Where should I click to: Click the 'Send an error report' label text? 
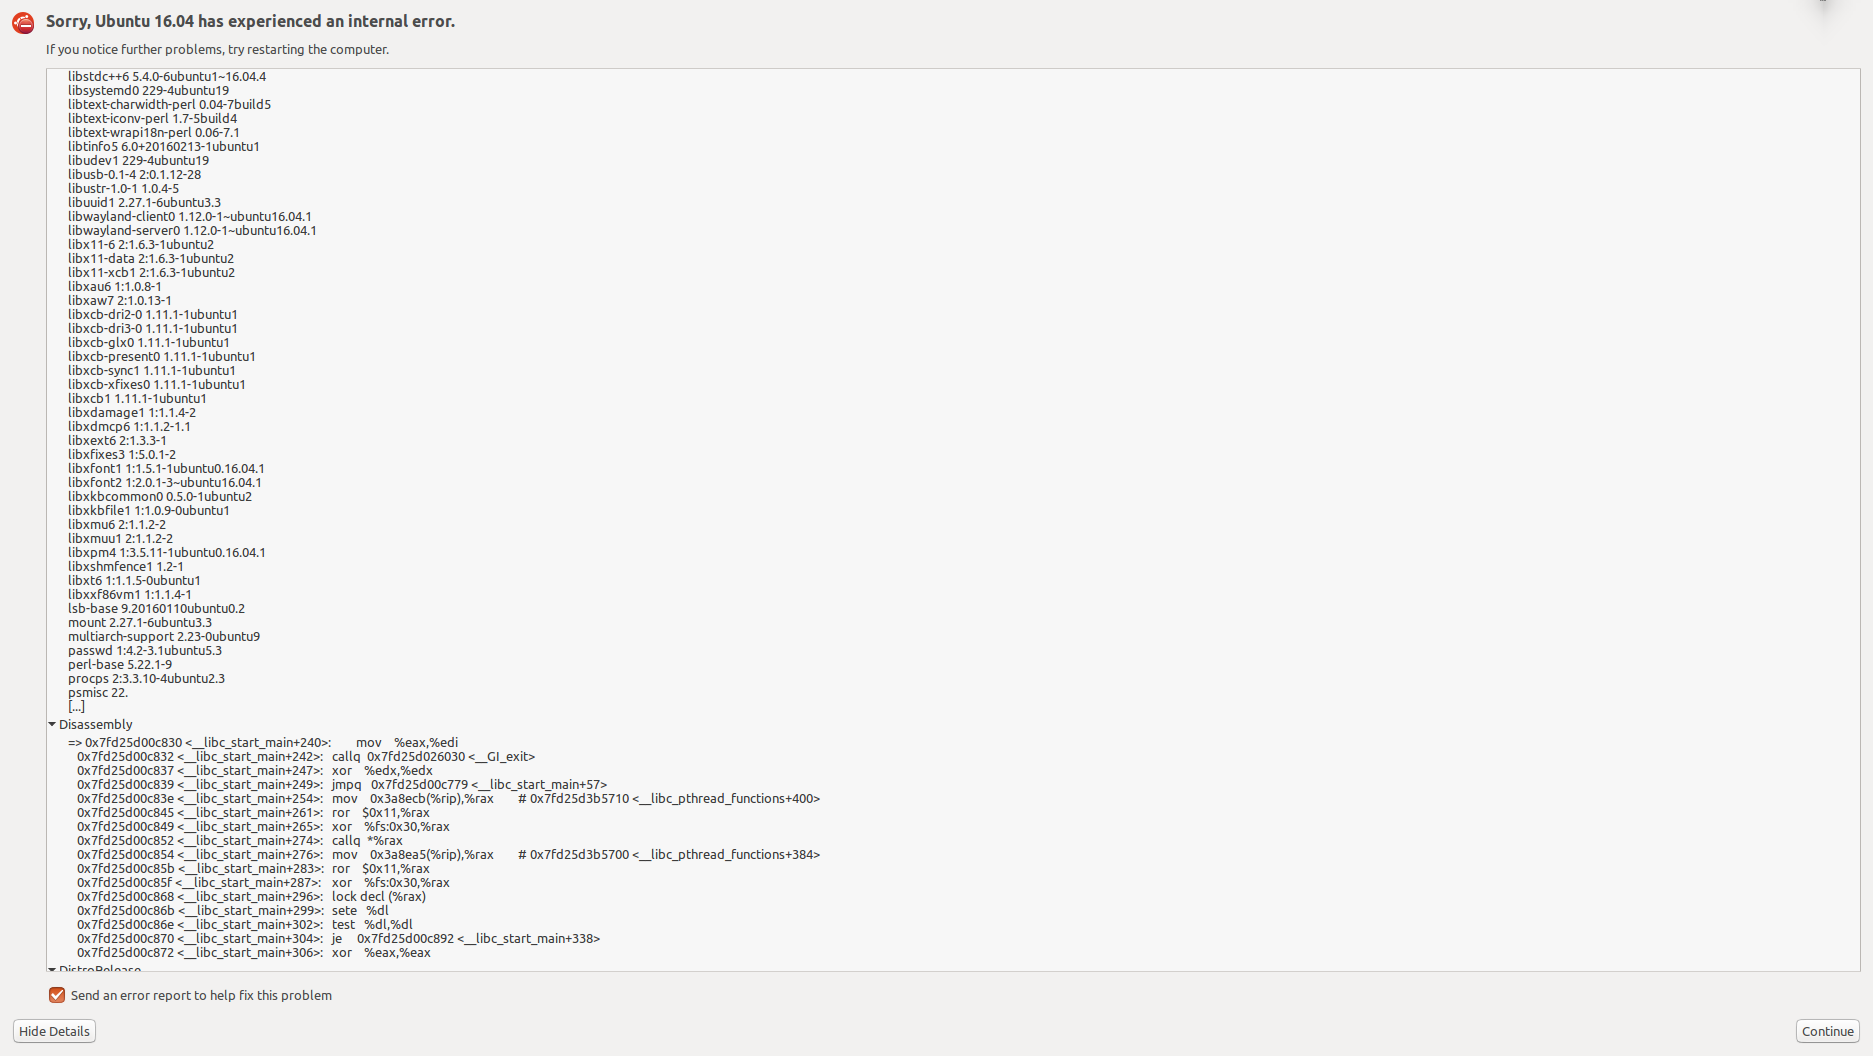click(201, 995)
